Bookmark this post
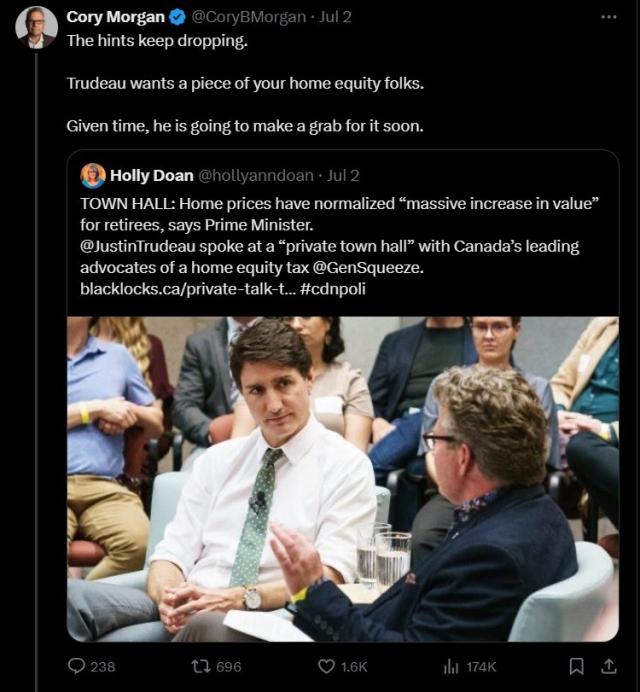640x692 pixels. tap(576, 666)
